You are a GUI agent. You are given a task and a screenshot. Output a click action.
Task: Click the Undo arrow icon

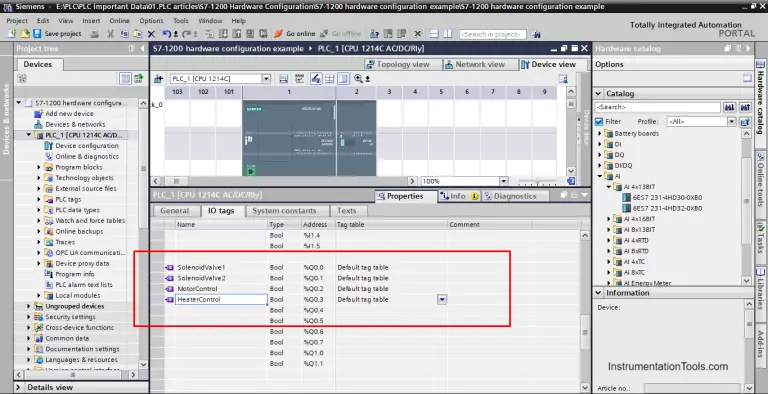[x=167, y=34]
